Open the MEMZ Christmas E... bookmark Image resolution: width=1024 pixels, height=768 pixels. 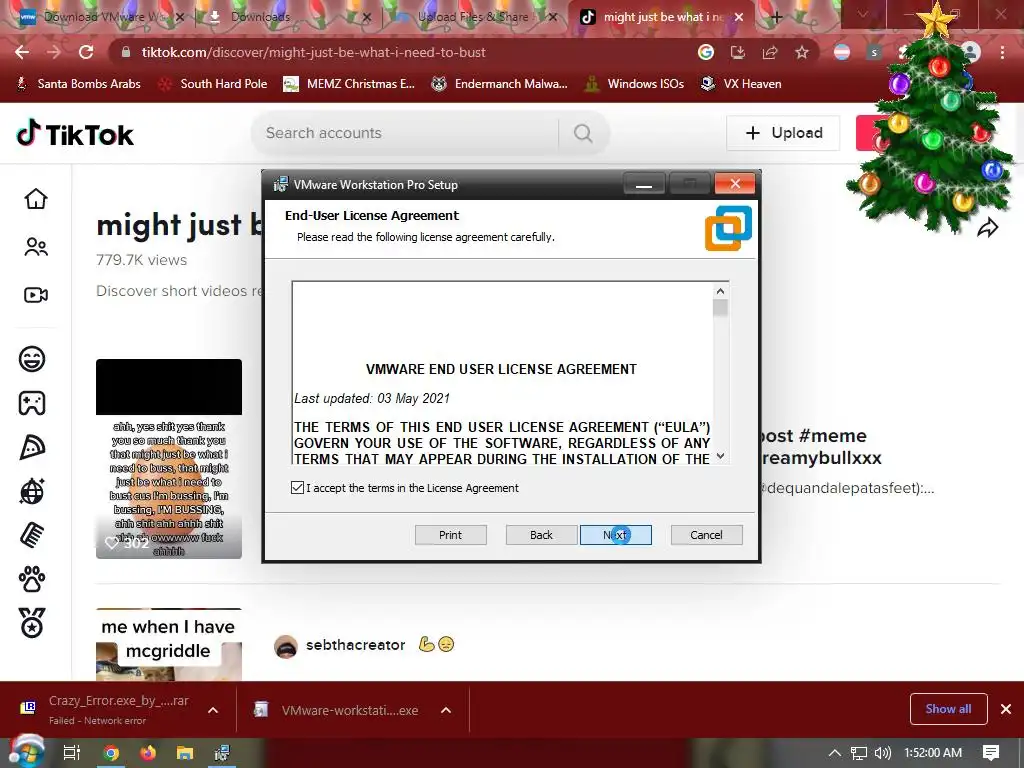pyautogui.click(x=349, y=84)
